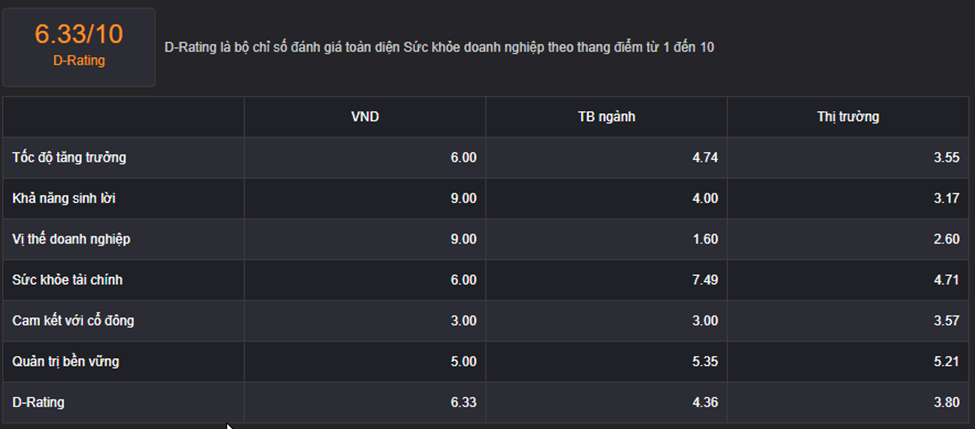
Task: Select the Thị trường column header
Action: pos(848,117)
